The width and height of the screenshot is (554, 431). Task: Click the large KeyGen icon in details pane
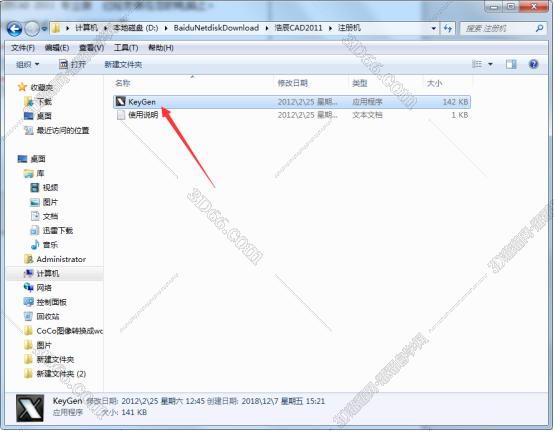point(30,408)
